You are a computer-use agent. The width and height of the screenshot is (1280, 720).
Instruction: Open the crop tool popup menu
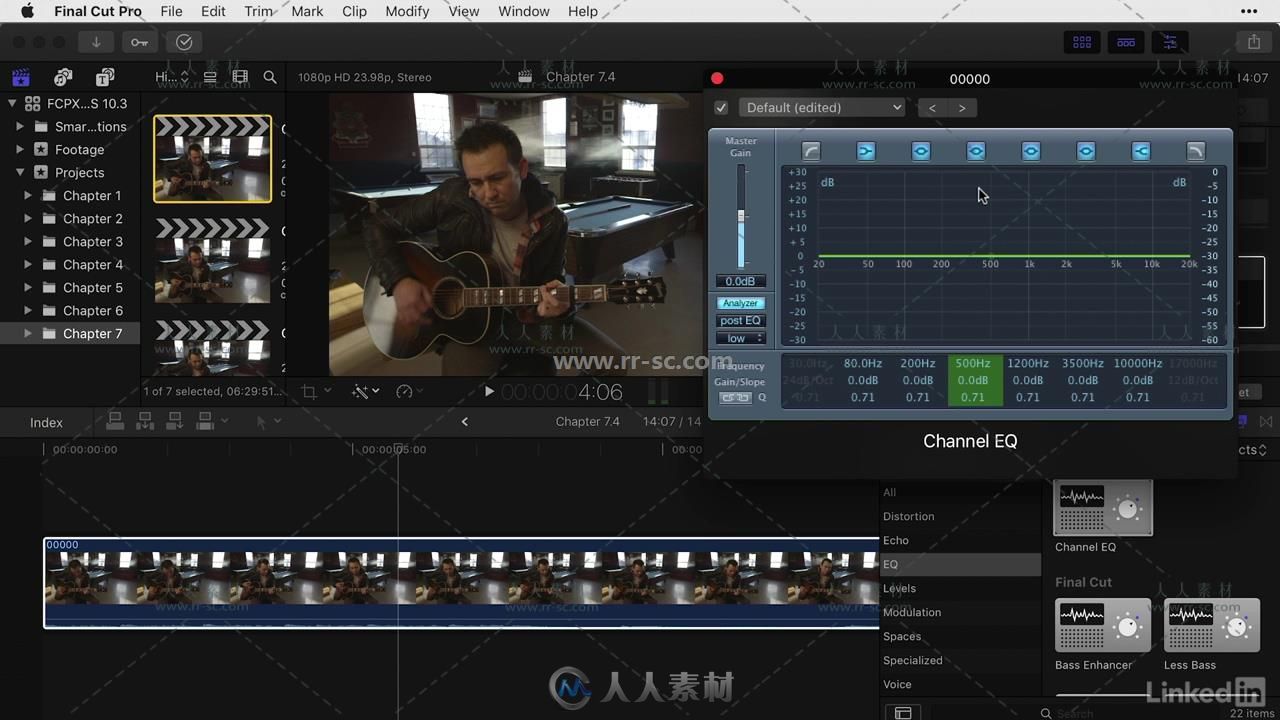[315, 392]
